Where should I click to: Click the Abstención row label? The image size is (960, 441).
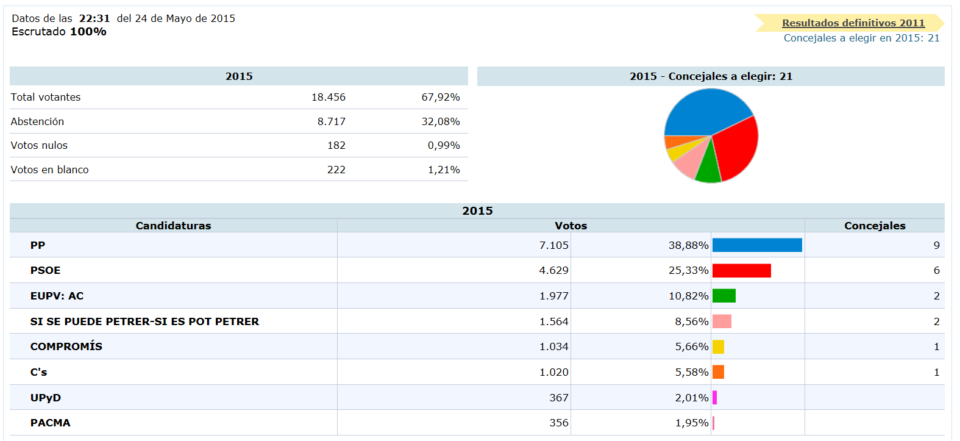coord(37,121)
